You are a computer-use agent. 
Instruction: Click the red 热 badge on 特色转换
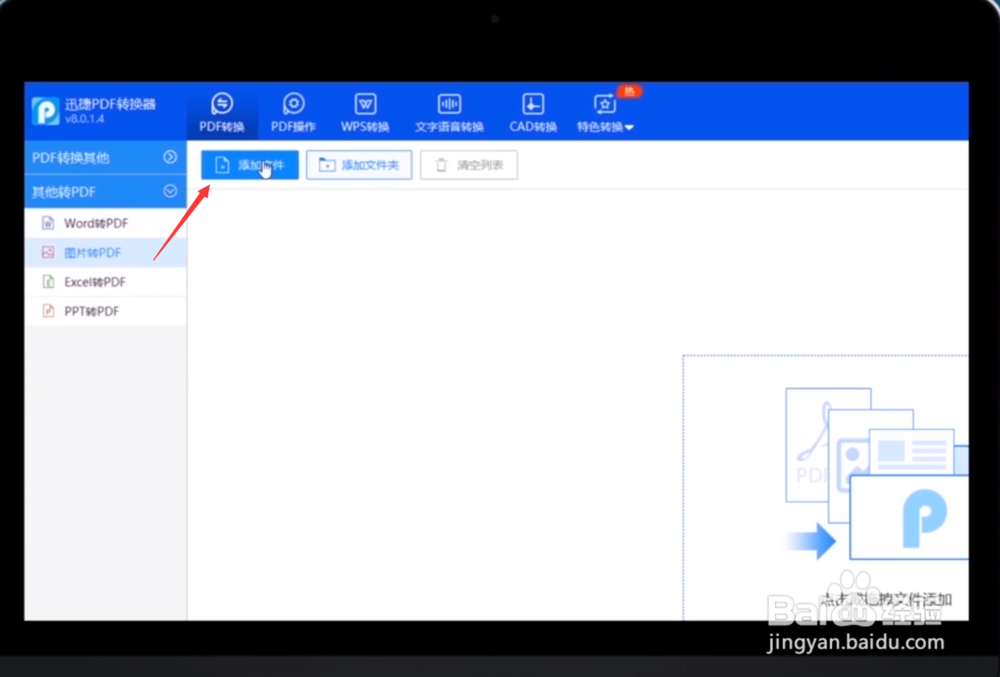629,91
